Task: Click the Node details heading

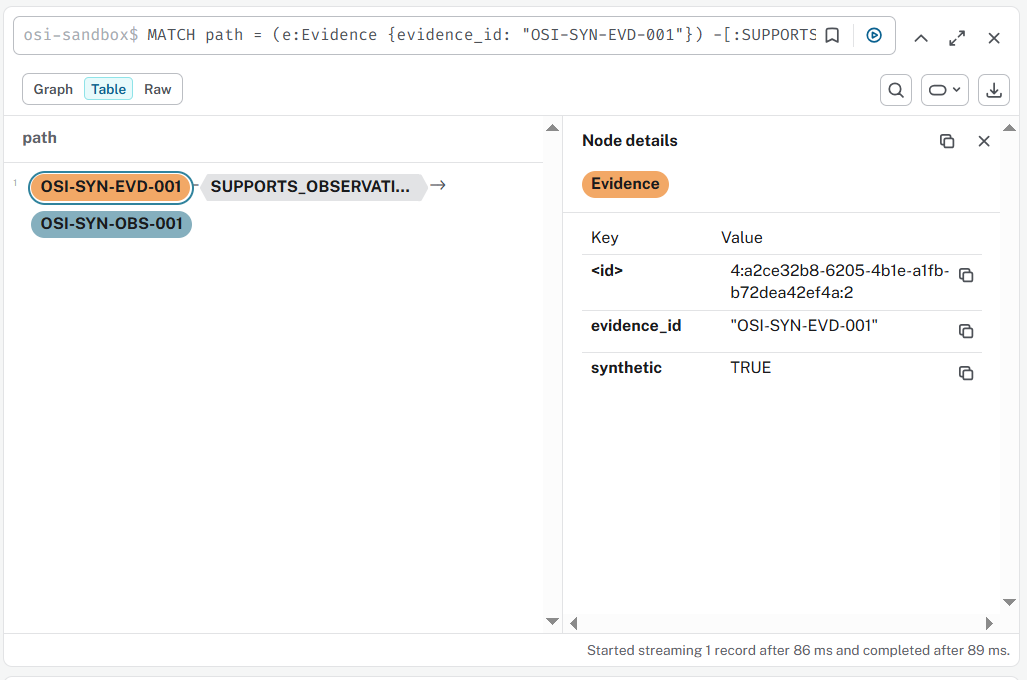Action: [x=629, y=141]
